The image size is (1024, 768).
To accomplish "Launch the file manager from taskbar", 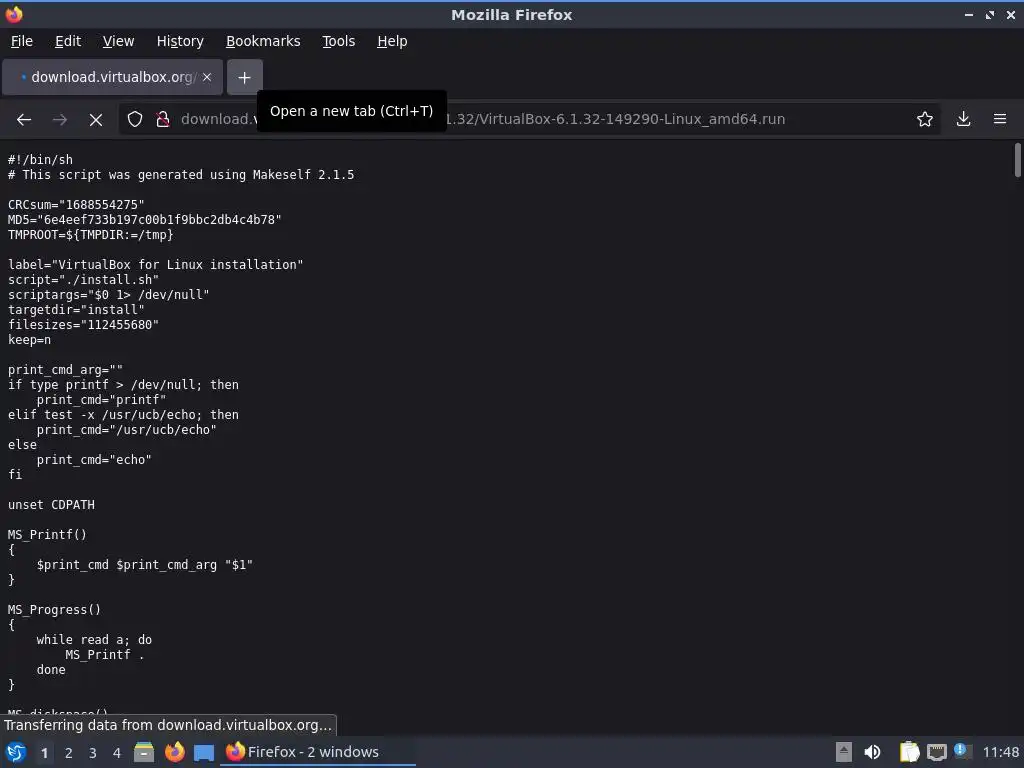I will coord(144,752).
